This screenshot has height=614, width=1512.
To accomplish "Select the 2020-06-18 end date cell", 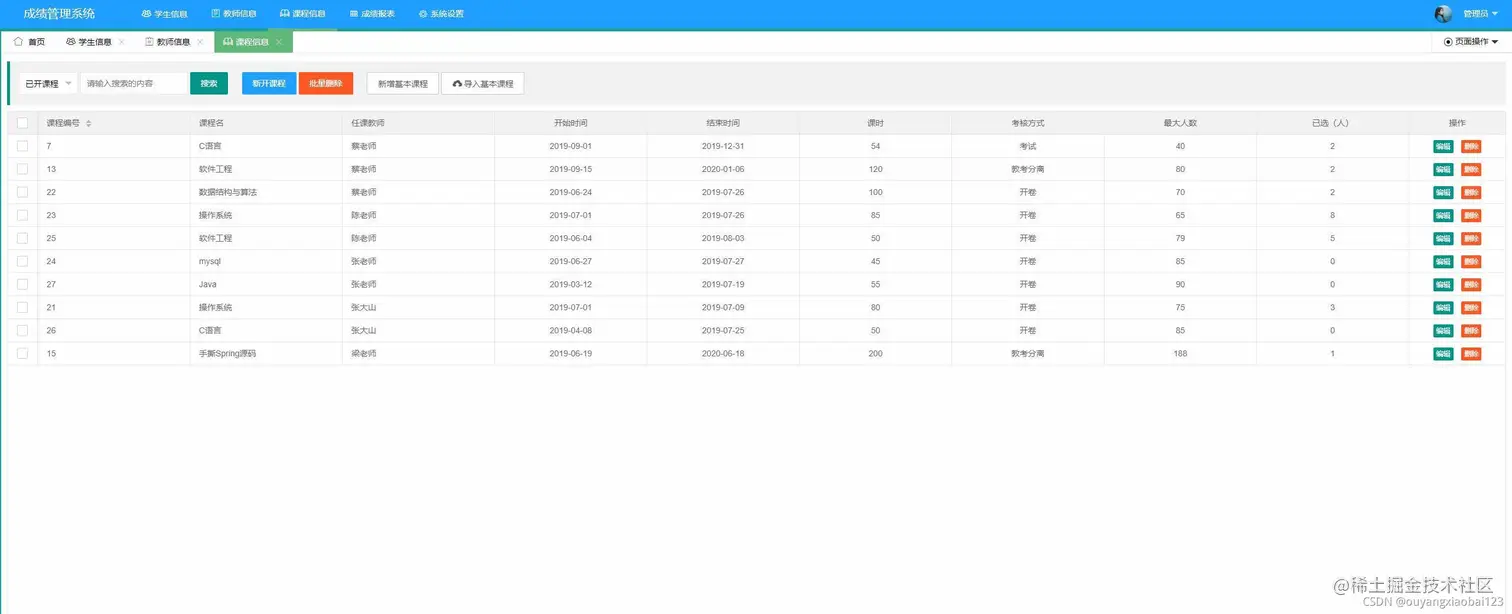I will (723, 353).
